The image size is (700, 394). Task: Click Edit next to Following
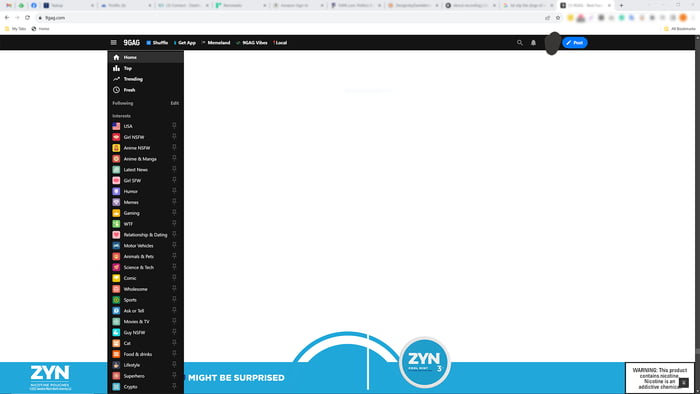point(175,103)
